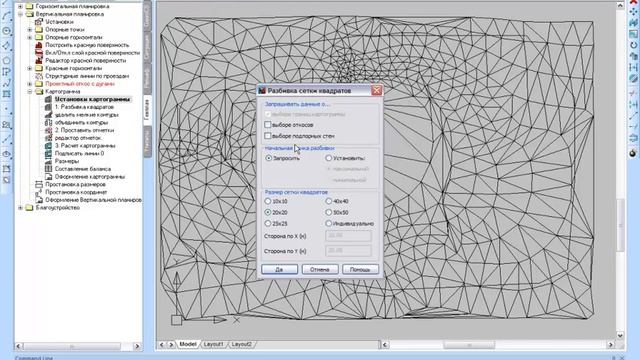
Task: Confirm the dialog with Да button
Action: [x=280, y=269]
